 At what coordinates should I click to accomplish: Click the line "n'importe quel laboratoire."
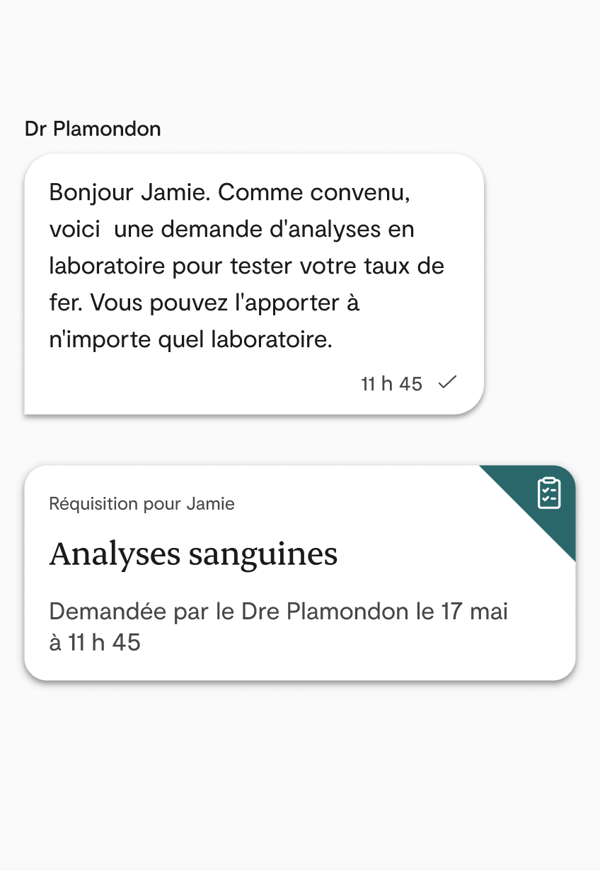(x=190, y=340)
